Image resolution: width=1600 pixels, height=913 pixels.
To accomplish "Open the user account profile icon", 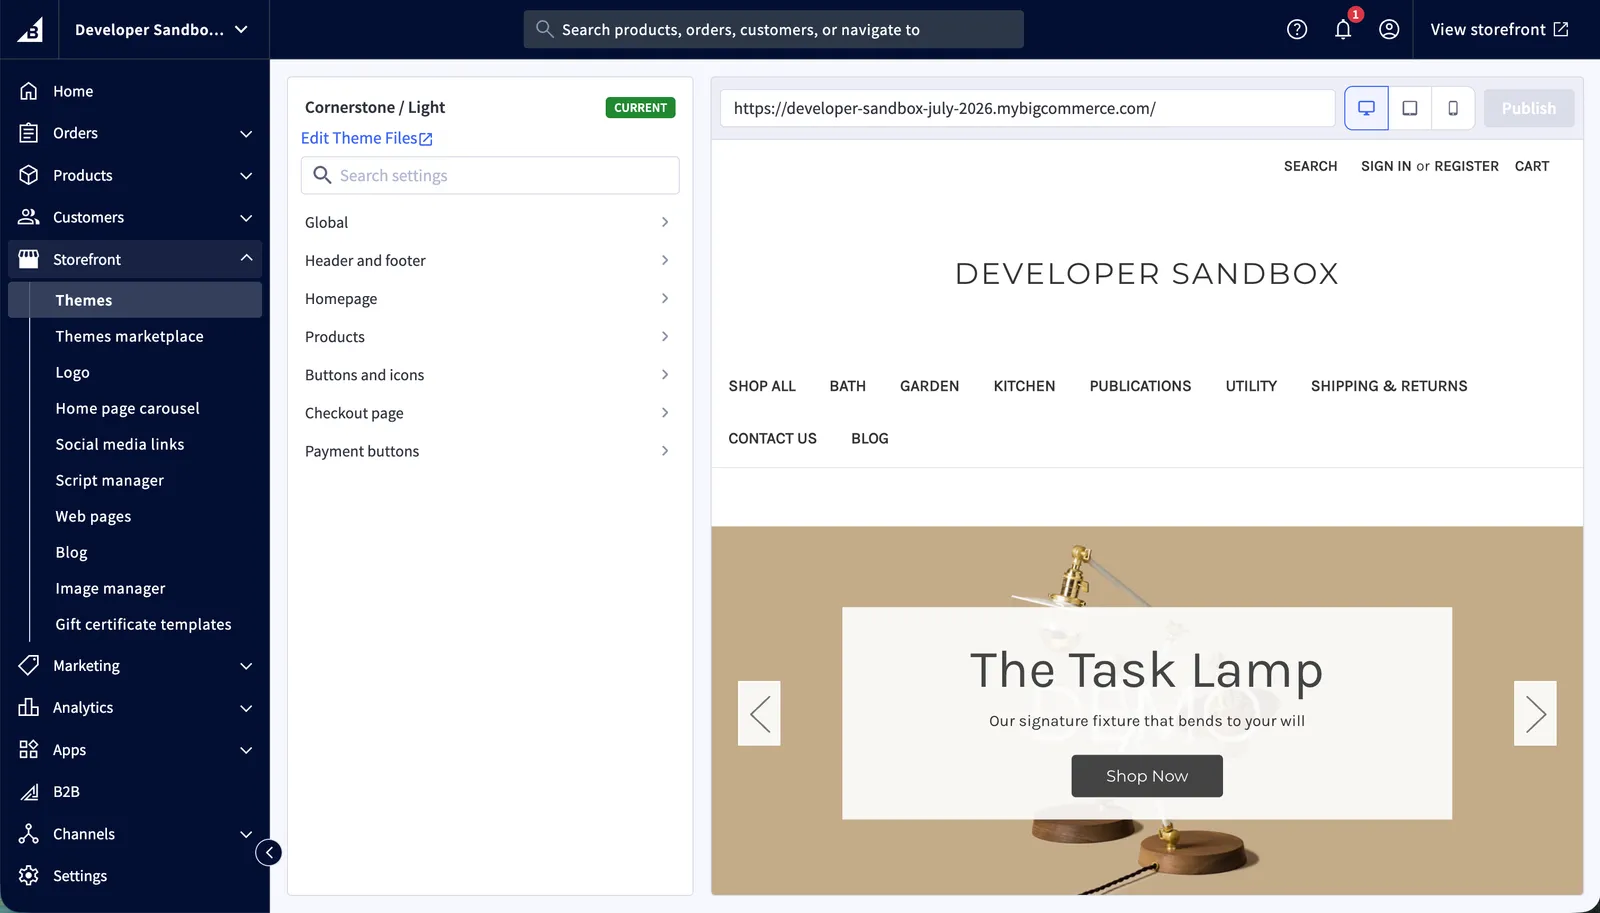I will coord(1389,29).
